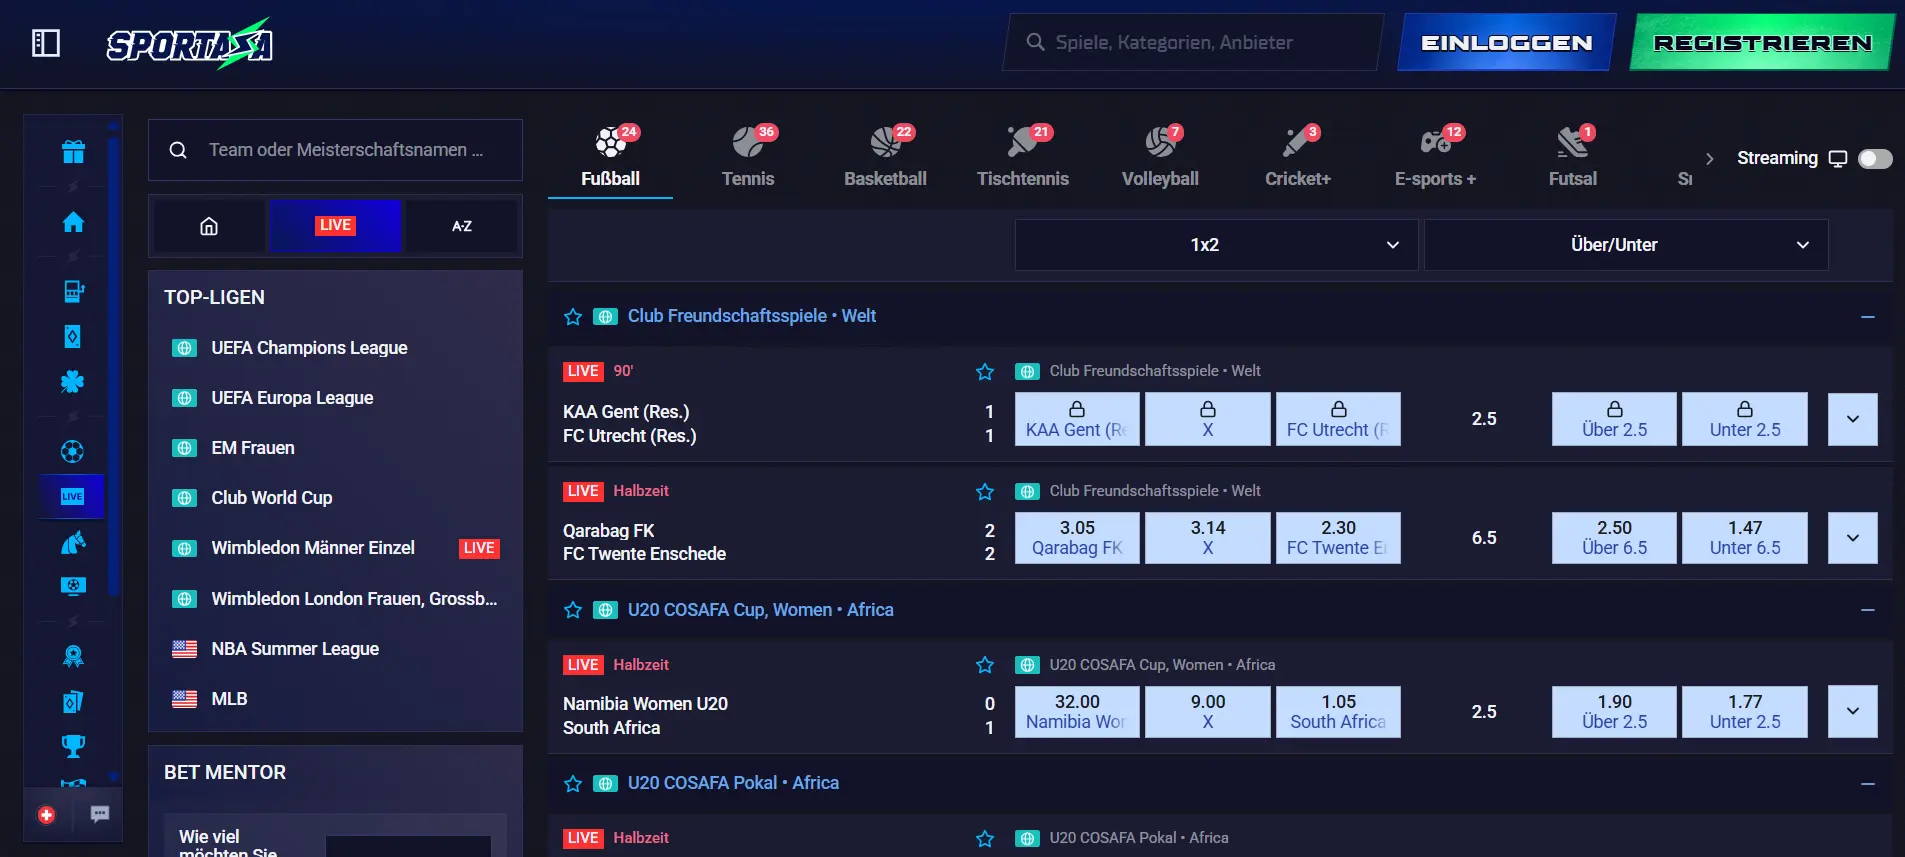Open the playing card casino icon
This screenshot has height=857, width=1905.
tap(72, 337)
